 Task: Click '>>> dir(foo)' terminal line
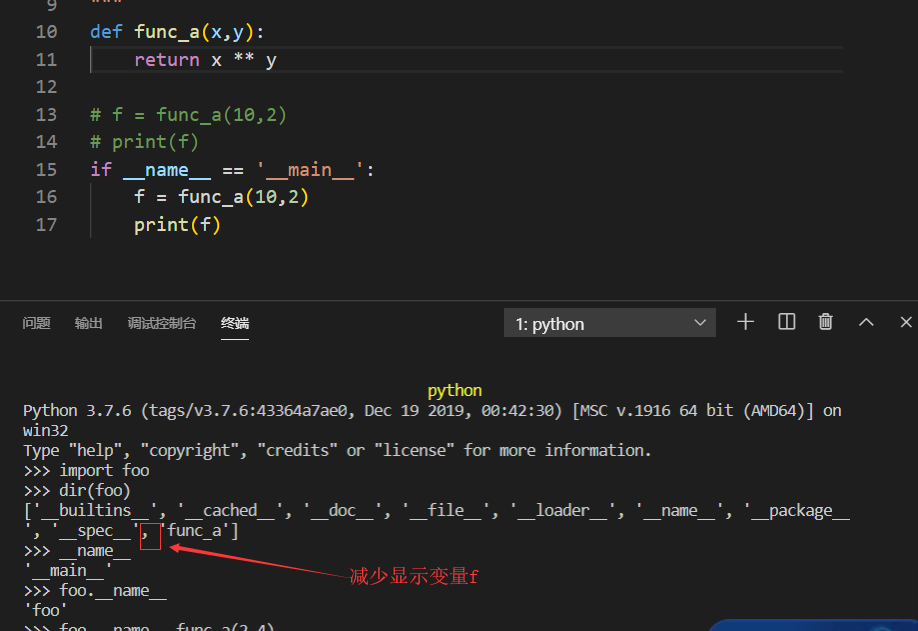pos(77,491)
